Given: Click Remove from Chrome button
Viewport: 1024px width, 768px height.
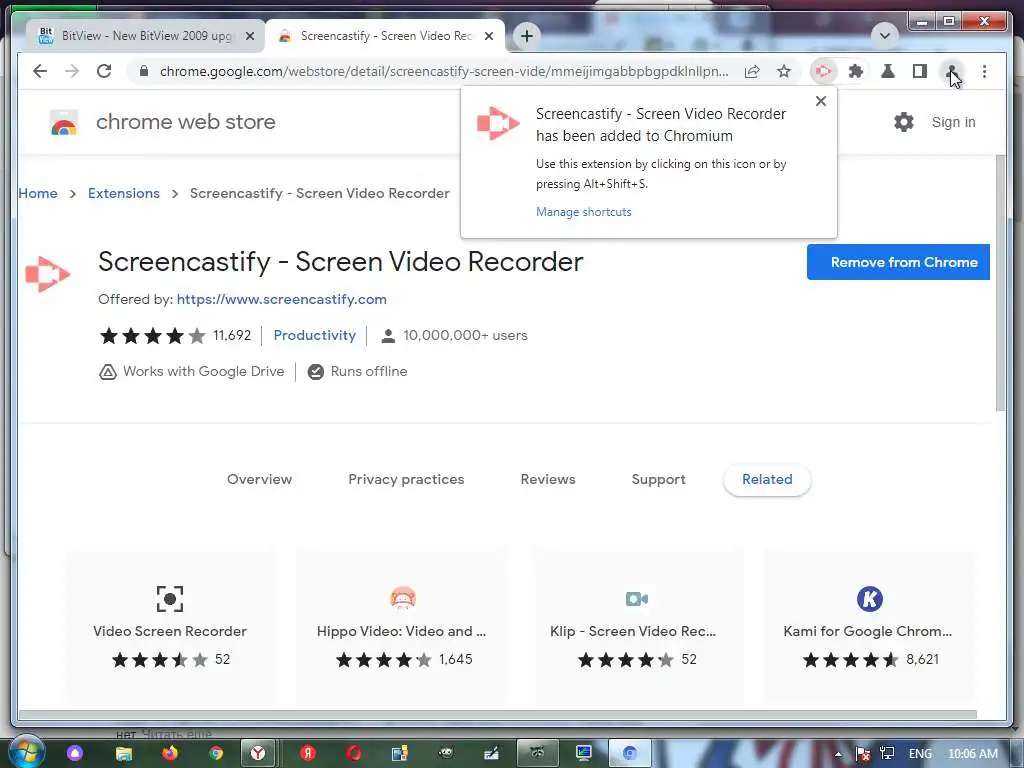Looking at the screenshot, I should pyautogui.click(x=898, y=262).
